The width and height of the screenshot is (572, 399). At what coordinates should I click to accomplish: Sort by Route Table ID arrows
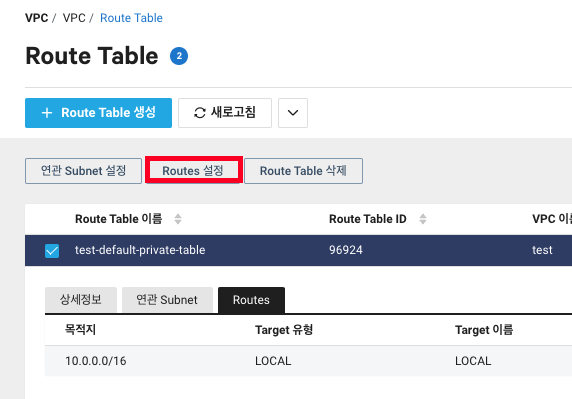(x=423, y=219)
